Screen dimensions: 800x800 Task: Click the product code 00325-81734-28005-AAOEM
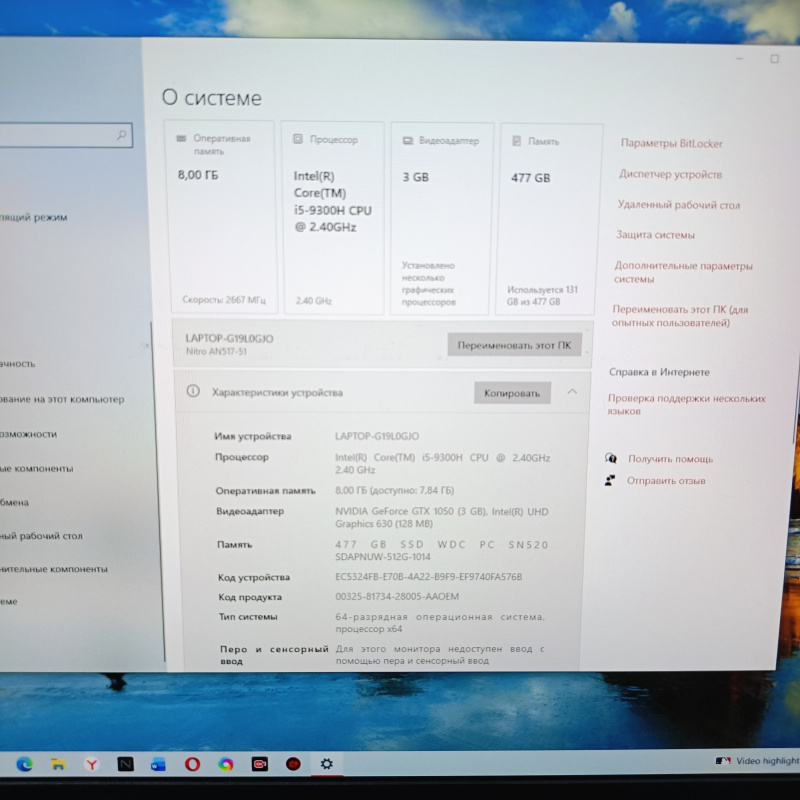tap(396, 596)
